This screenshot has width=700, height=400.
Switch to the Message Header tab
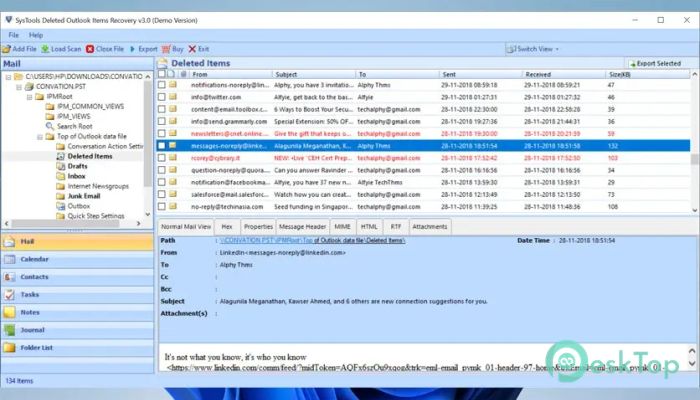point(302,227)
